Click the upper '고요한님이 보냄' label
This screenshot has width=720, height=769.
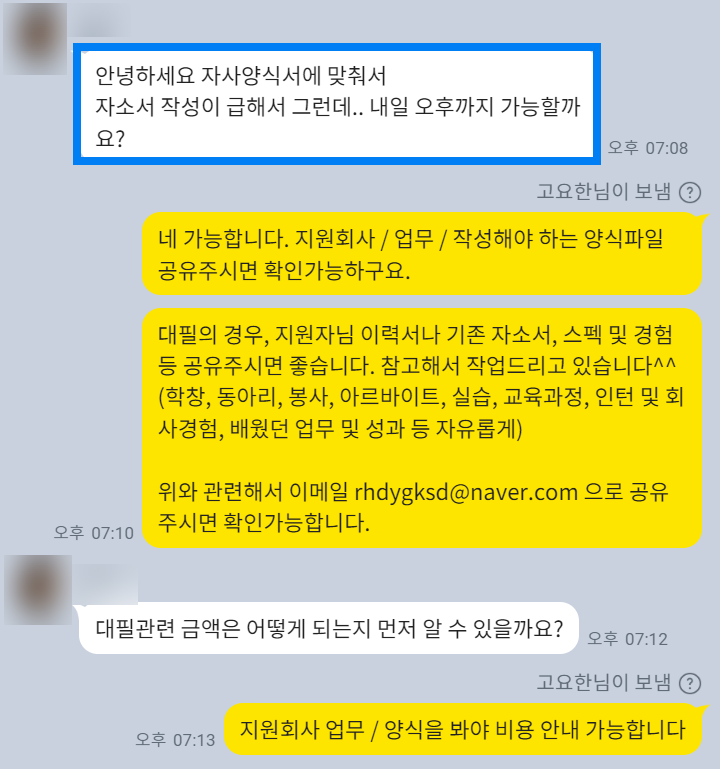coord(603,191)
